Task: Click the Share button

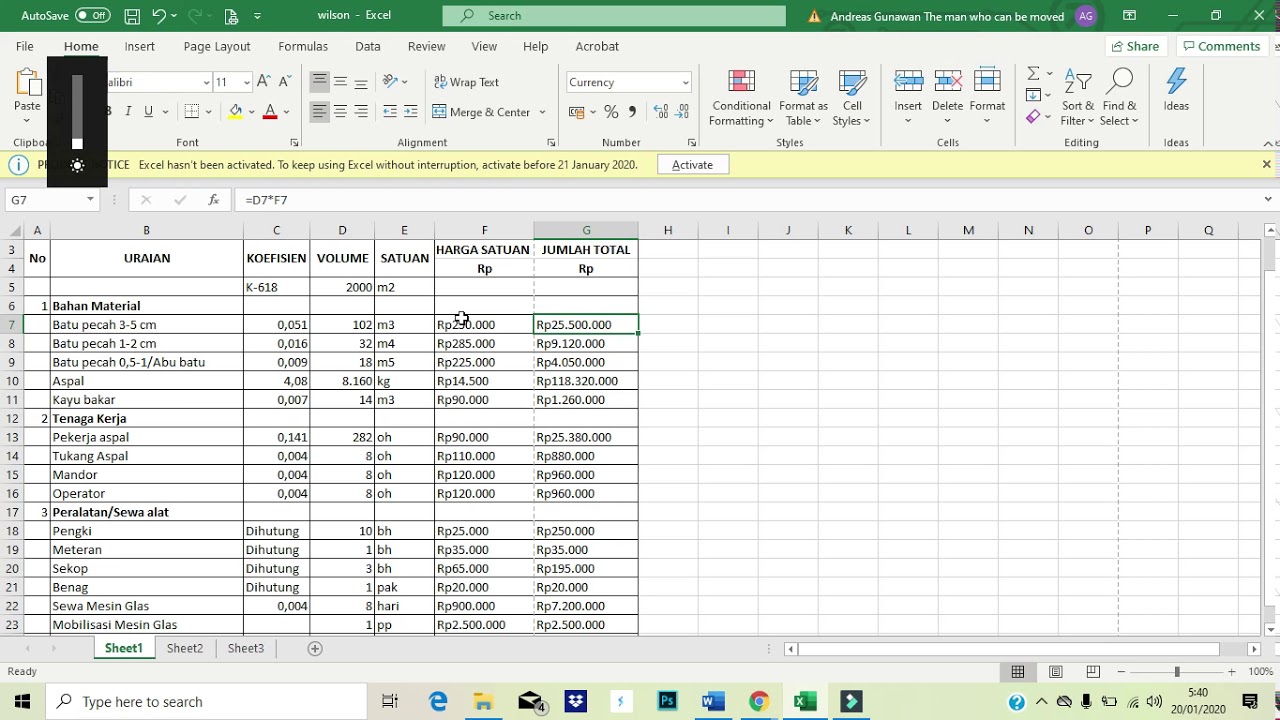Action: tap(1135, 46)
